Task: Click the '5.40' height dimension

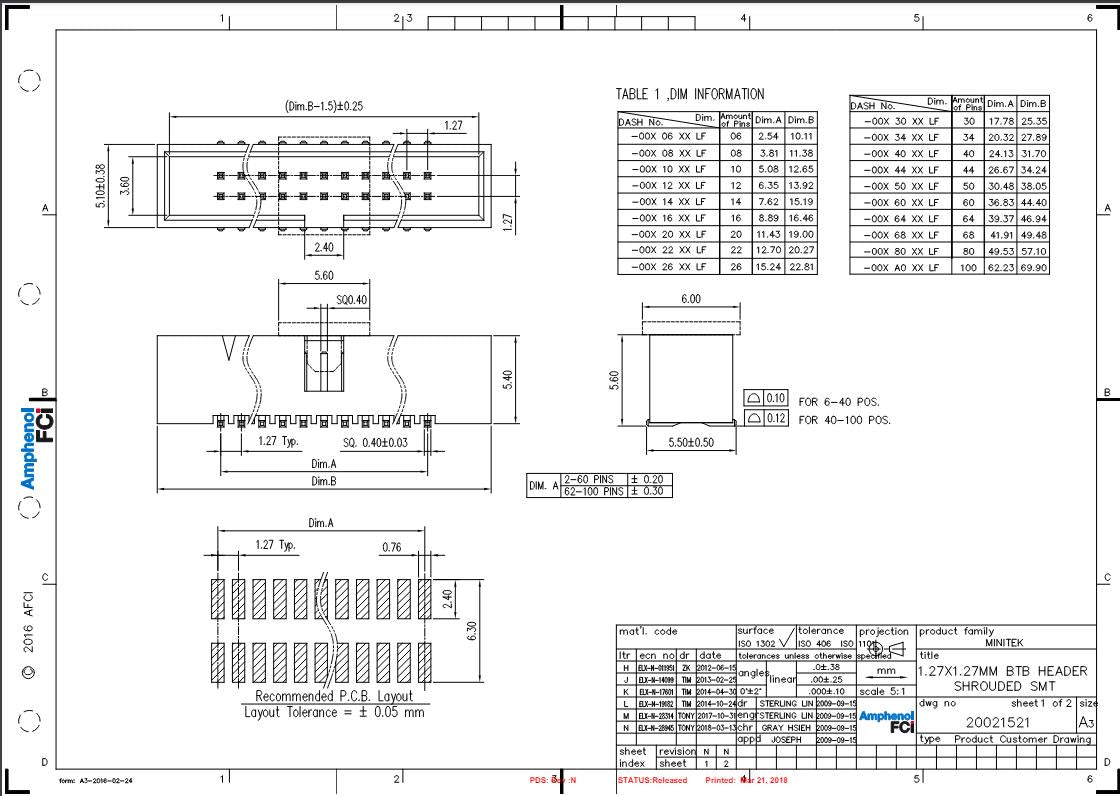Action: 509,379
